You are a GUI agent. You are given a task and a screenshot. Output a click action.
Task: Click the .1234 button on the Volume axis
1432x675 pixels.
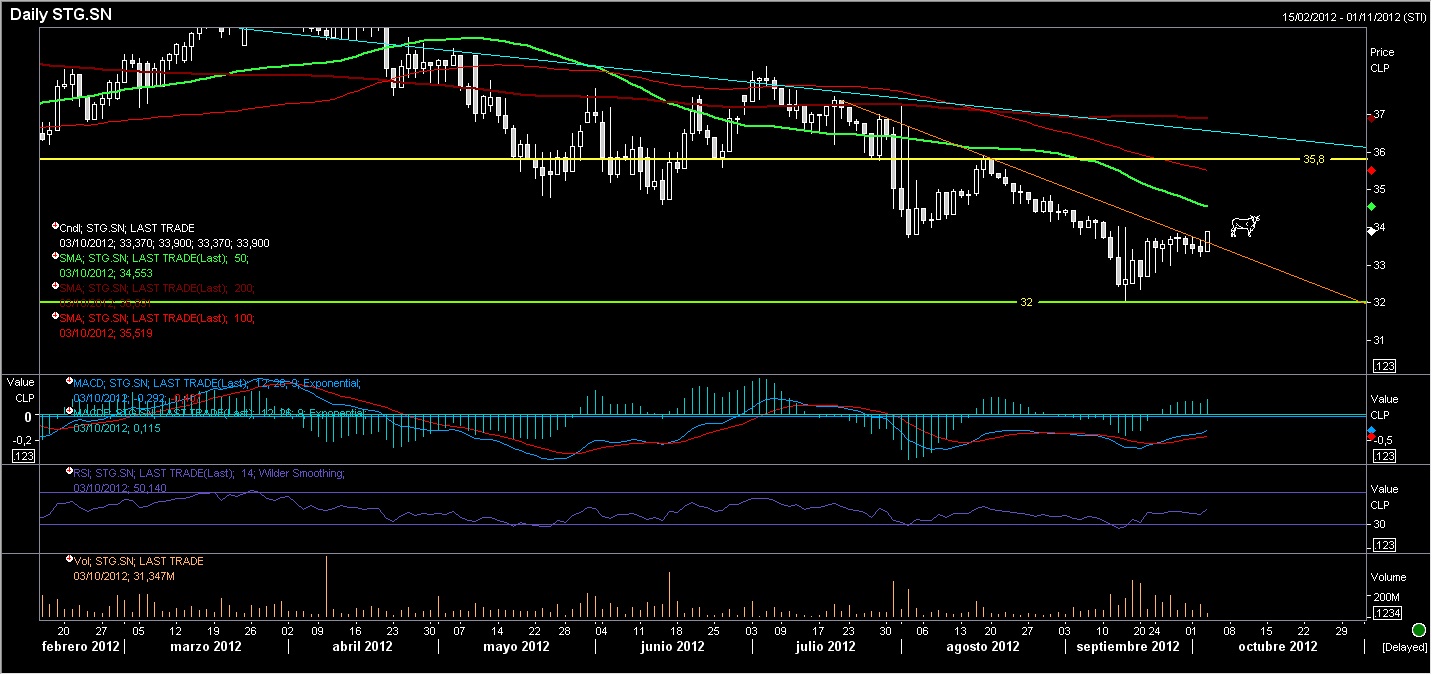click(1388, 613)
